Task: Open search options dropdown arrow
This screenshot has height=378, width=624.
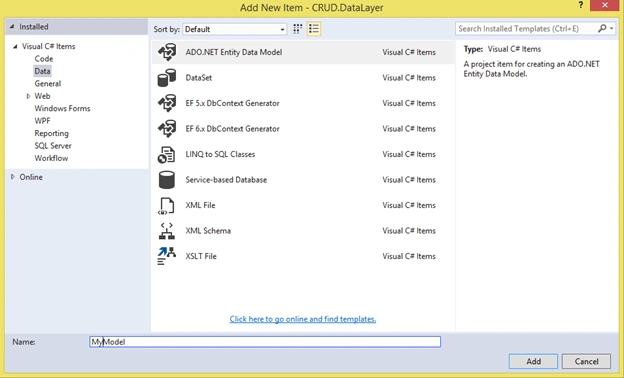Action: tap(612, 29)
